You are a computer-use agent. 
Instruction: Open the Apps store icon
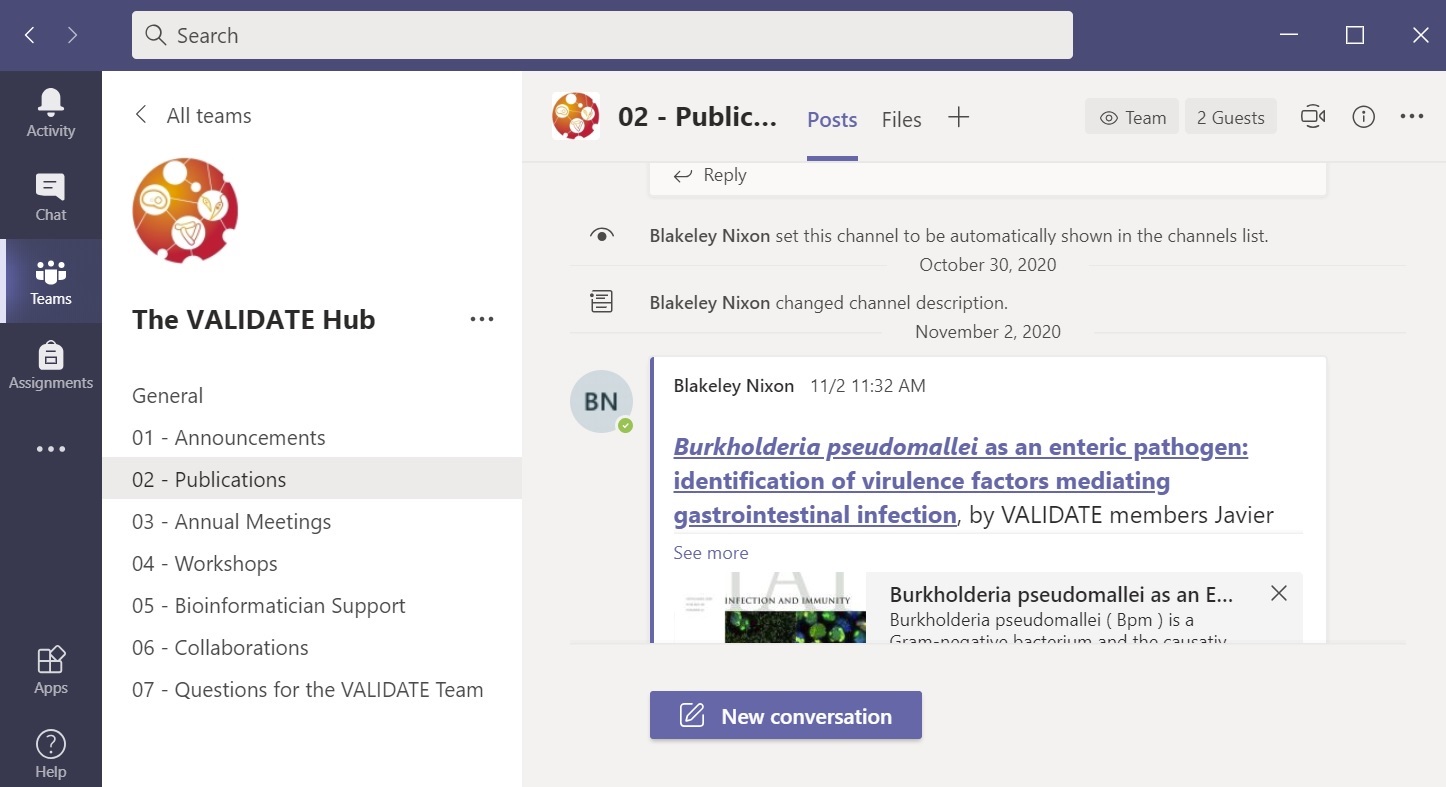[x=50, y=670]
